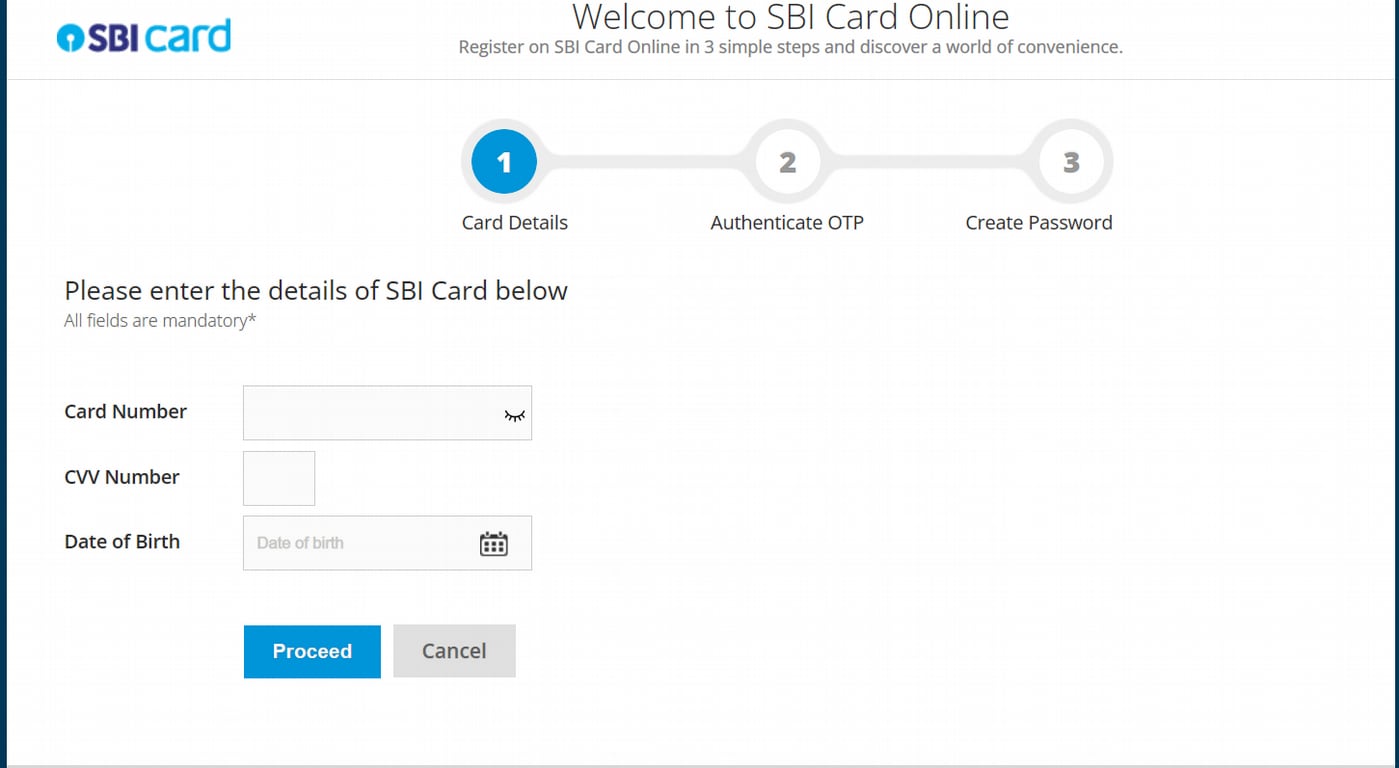Click the SBI Card logo
The image size is (1399, 768).
coord(144,35)
